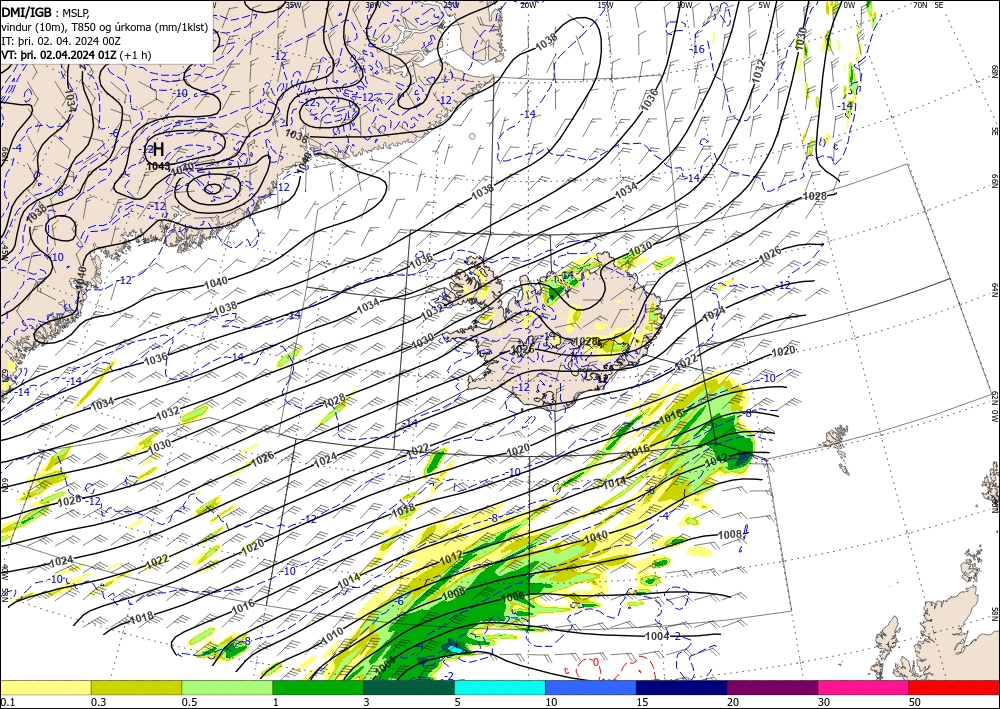Select the 'VT: þri. 02.04.2024 01Z (+1 h)' line
1000x709 pixels.
pyautogui.click(x=77, y=54)
